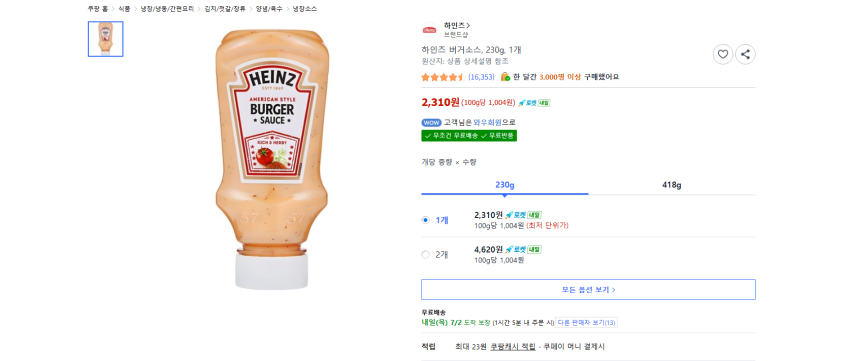Screen dimensions: 850x361
Task: Expand 모든 옵션 보기 options list
Action: (x=588, y=289)
